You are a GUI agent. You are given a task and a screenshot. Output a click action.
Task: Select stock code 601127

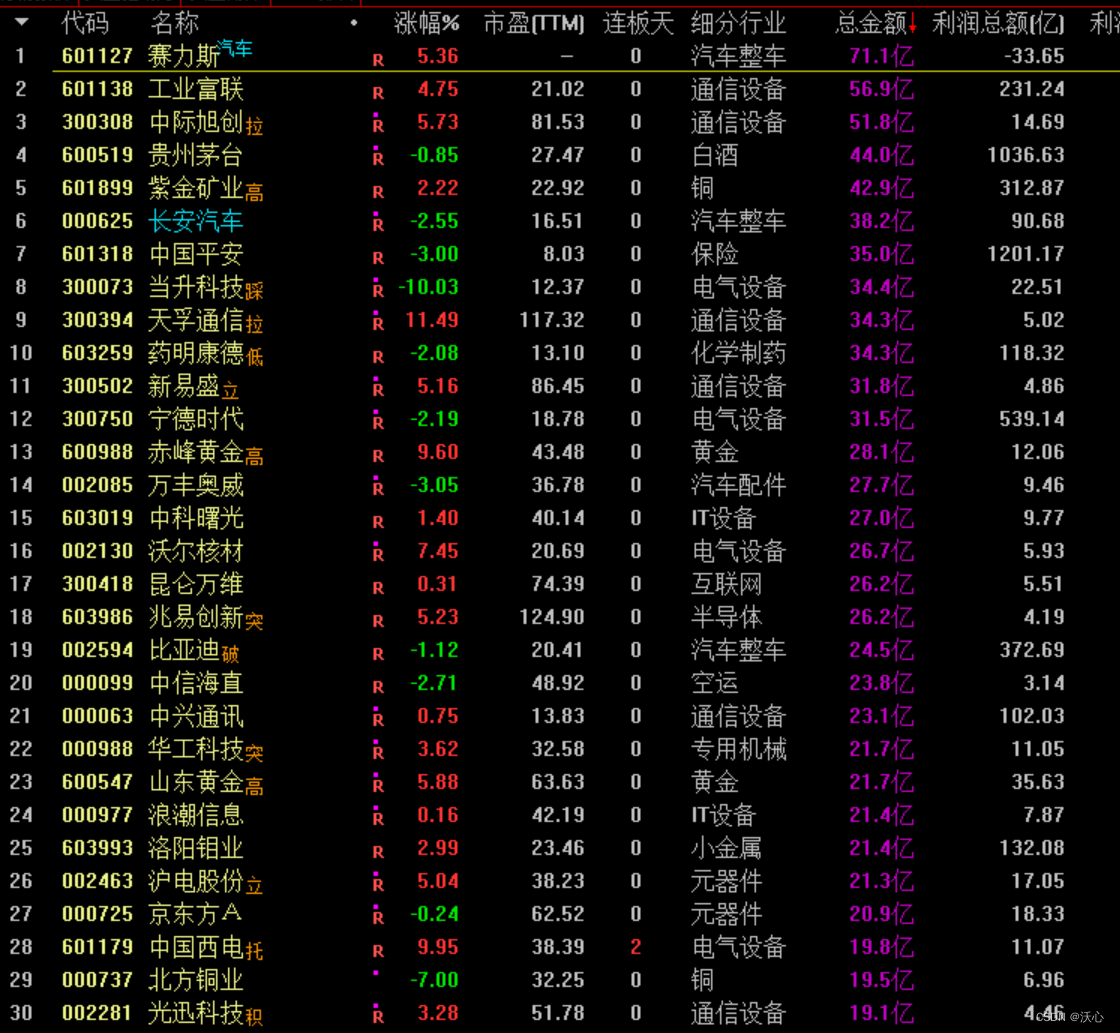97,56
